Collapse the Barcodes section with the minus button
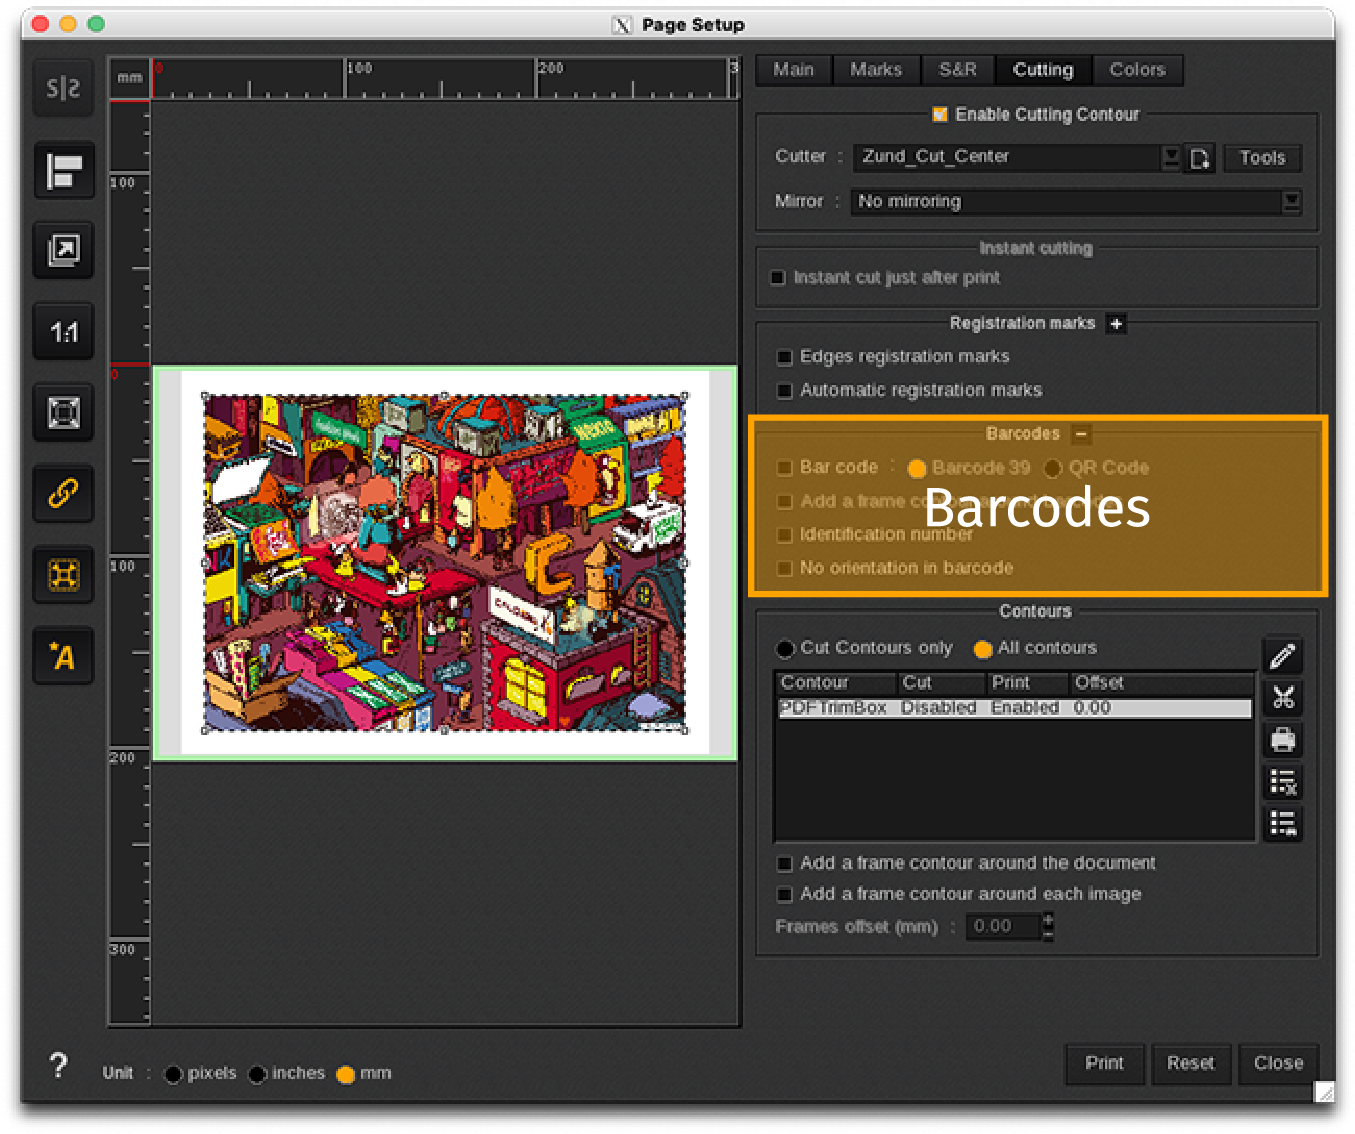 tap(1081, 433)
